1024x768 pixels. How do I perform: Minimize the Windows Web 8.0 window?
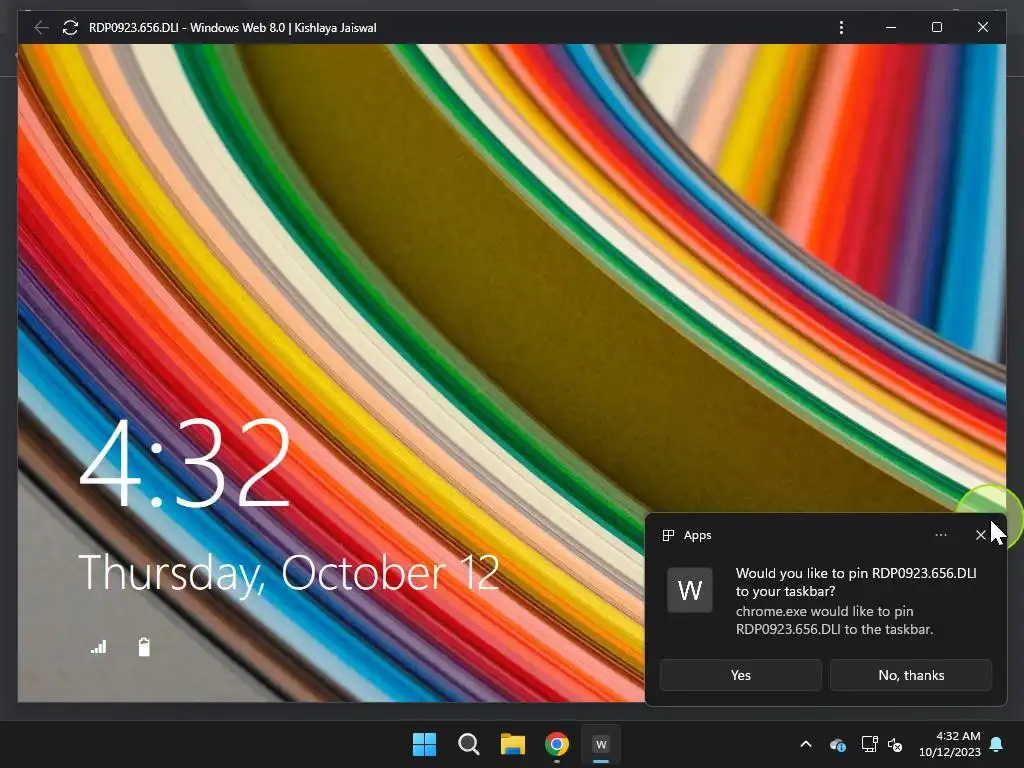tap(891, 27)
